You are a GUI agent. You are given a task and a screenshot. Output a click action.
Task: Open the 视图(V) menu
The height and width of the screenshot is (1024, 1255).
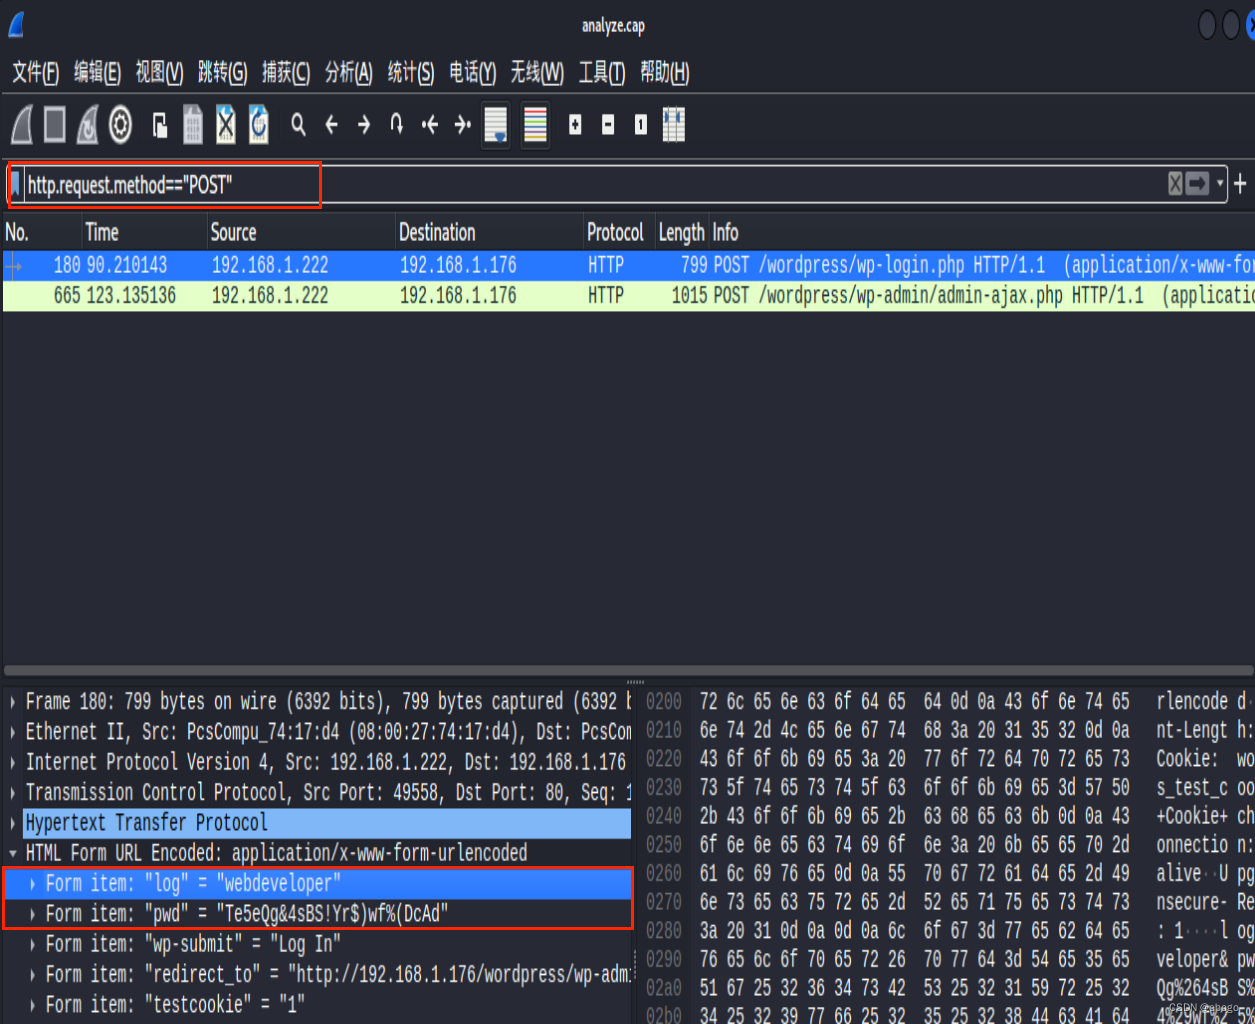pyautogui.click(x=159, y=72)
